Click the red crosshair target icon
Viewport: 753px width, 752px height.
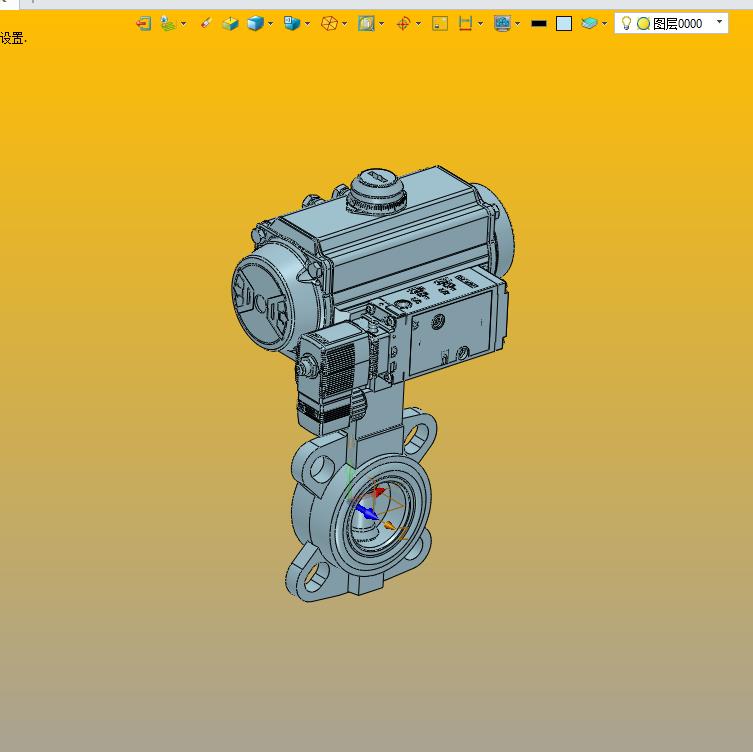pyautogui.click(x=403, y=23)
